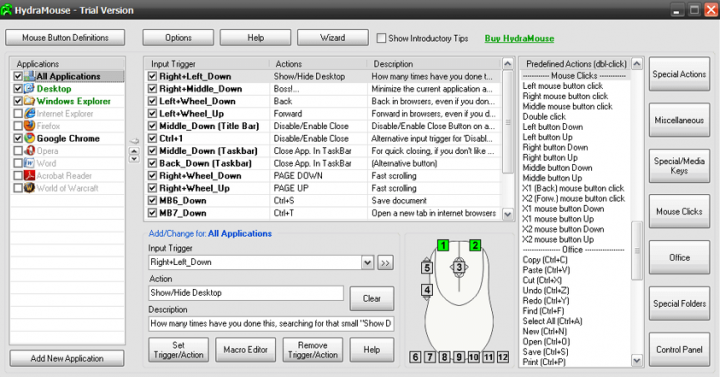
Task: Click the >> button beside Input Trigger
Action: click(x=385, y=263)
